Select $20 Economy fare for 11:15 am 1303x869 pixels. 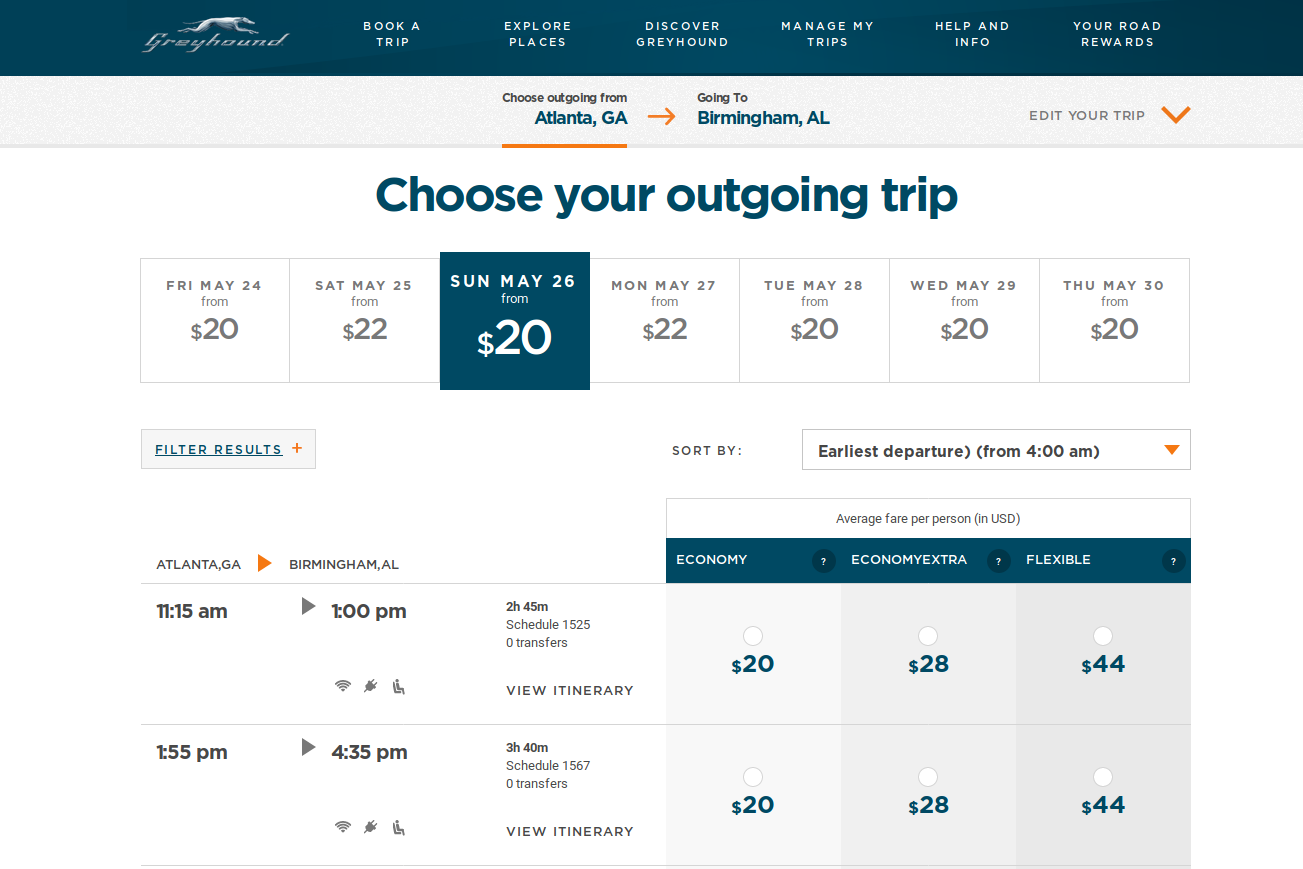tap(753, 636)
